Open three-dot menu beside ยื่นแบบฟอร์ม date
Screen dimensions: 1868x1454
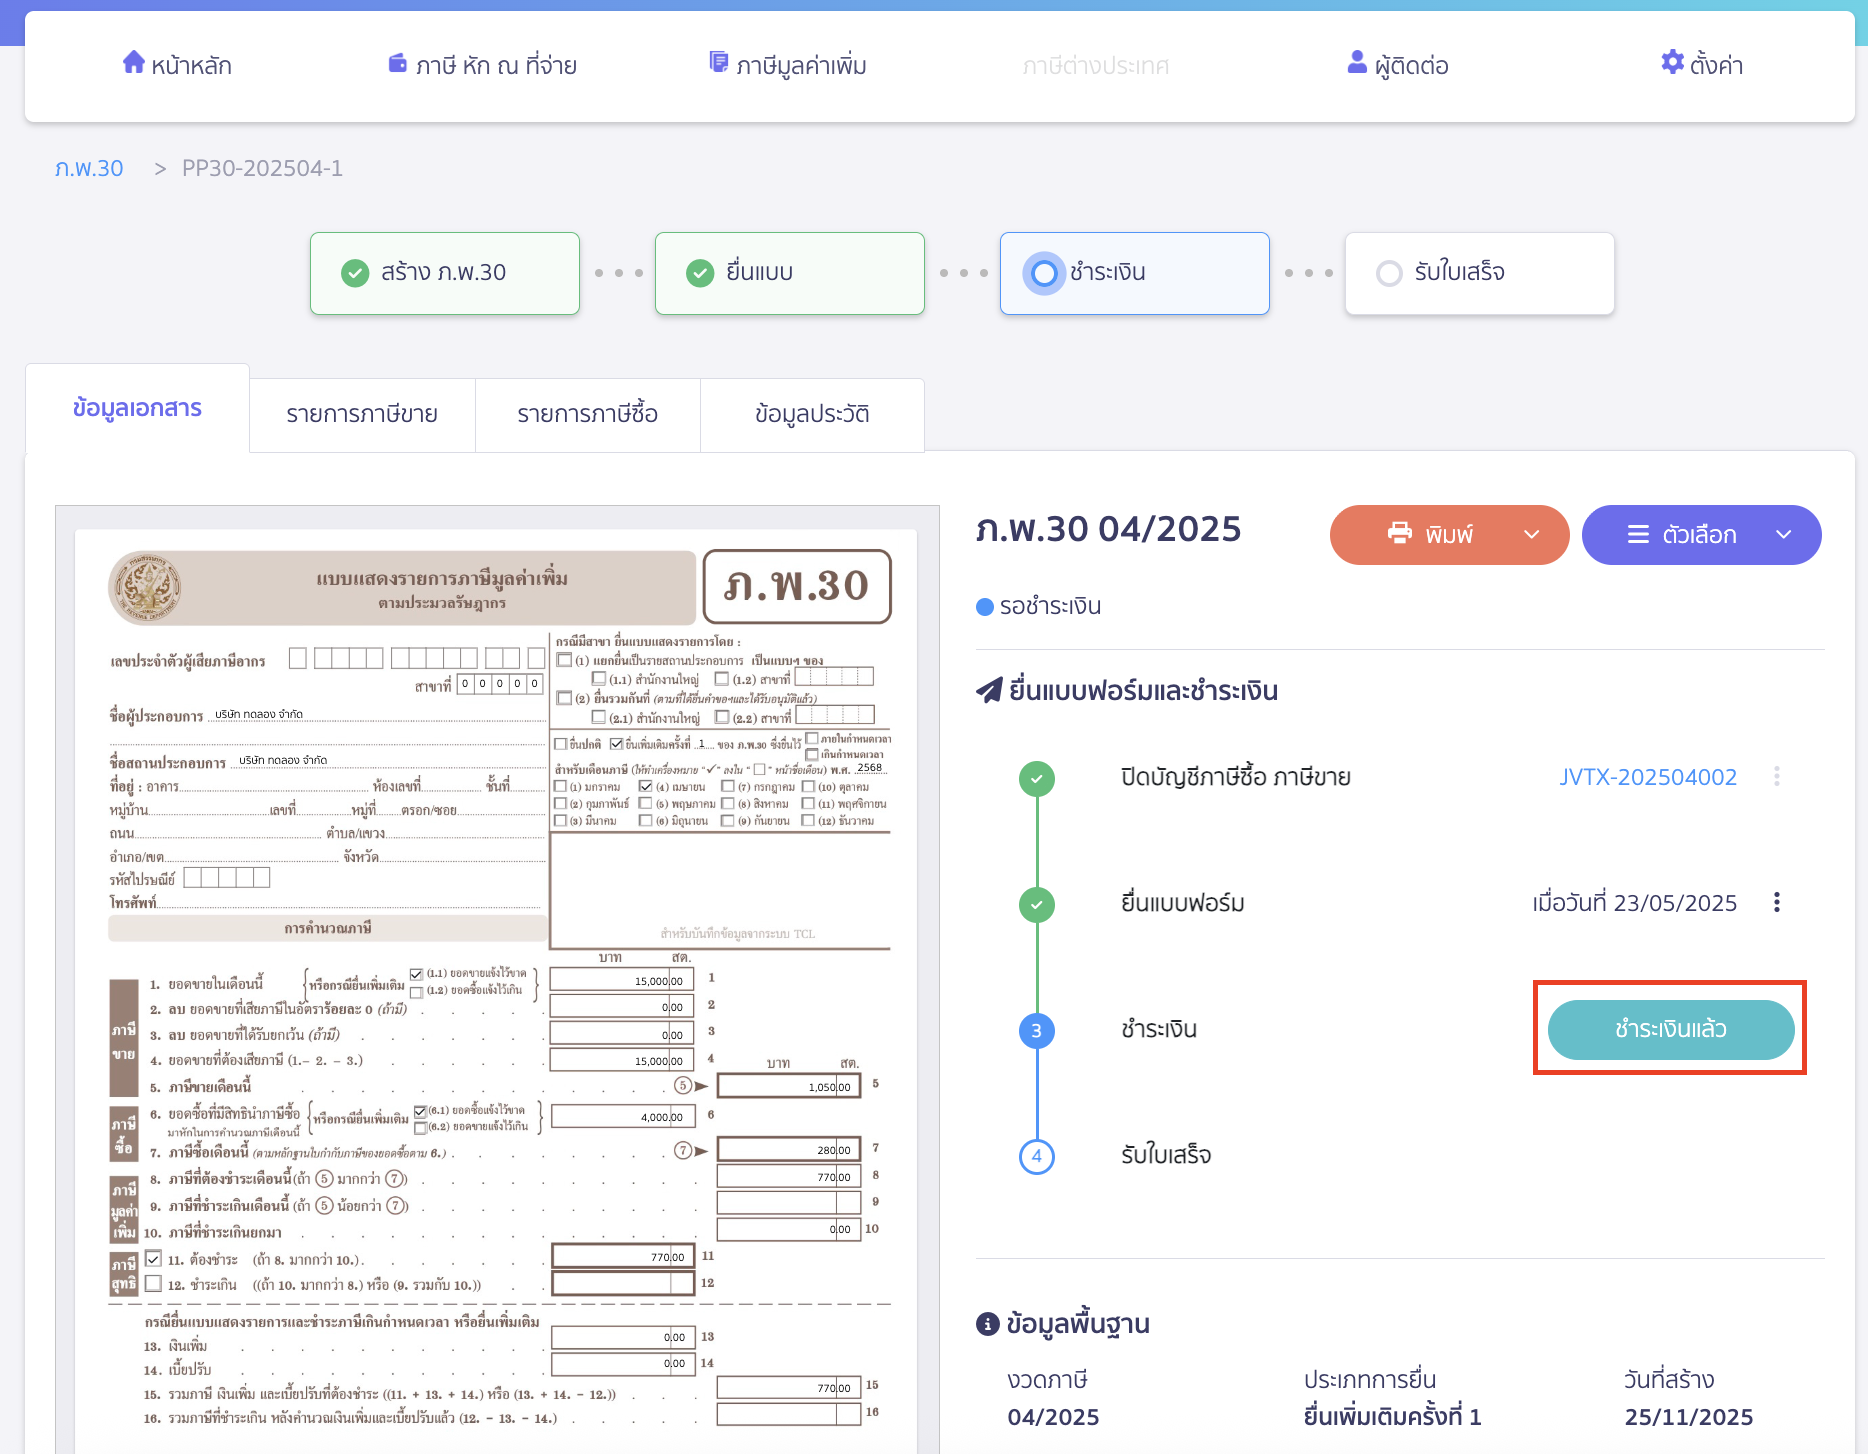pos(1776,903)
